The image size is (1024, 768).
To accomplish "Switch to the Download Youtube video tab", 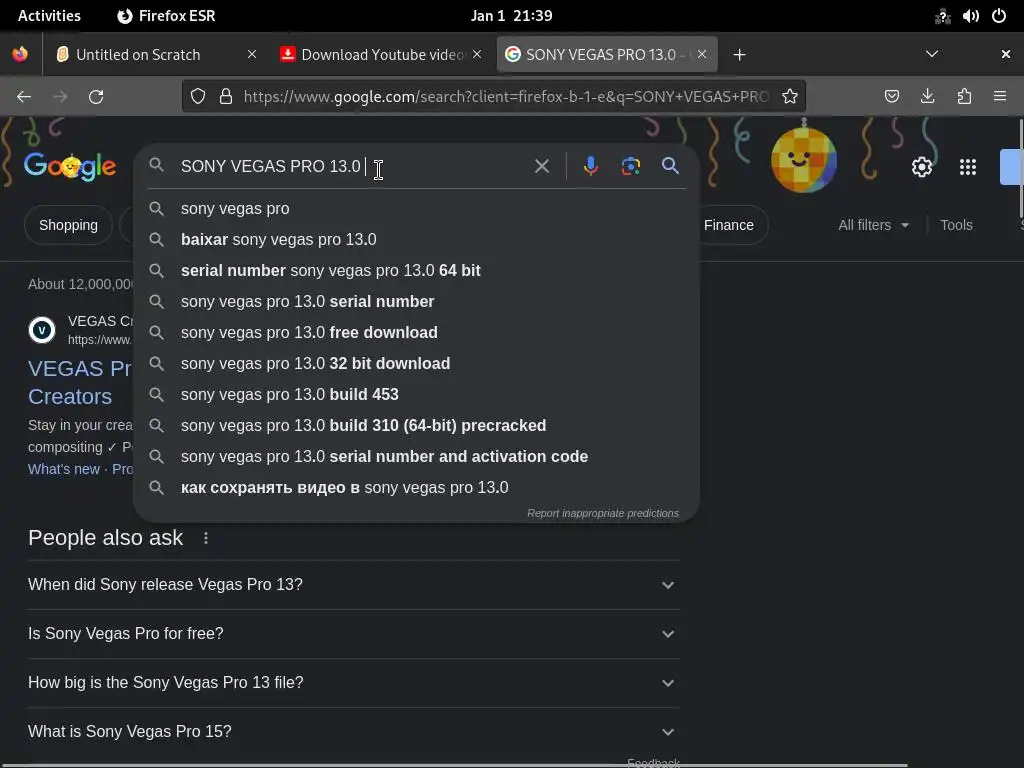I will coord(381,54).
